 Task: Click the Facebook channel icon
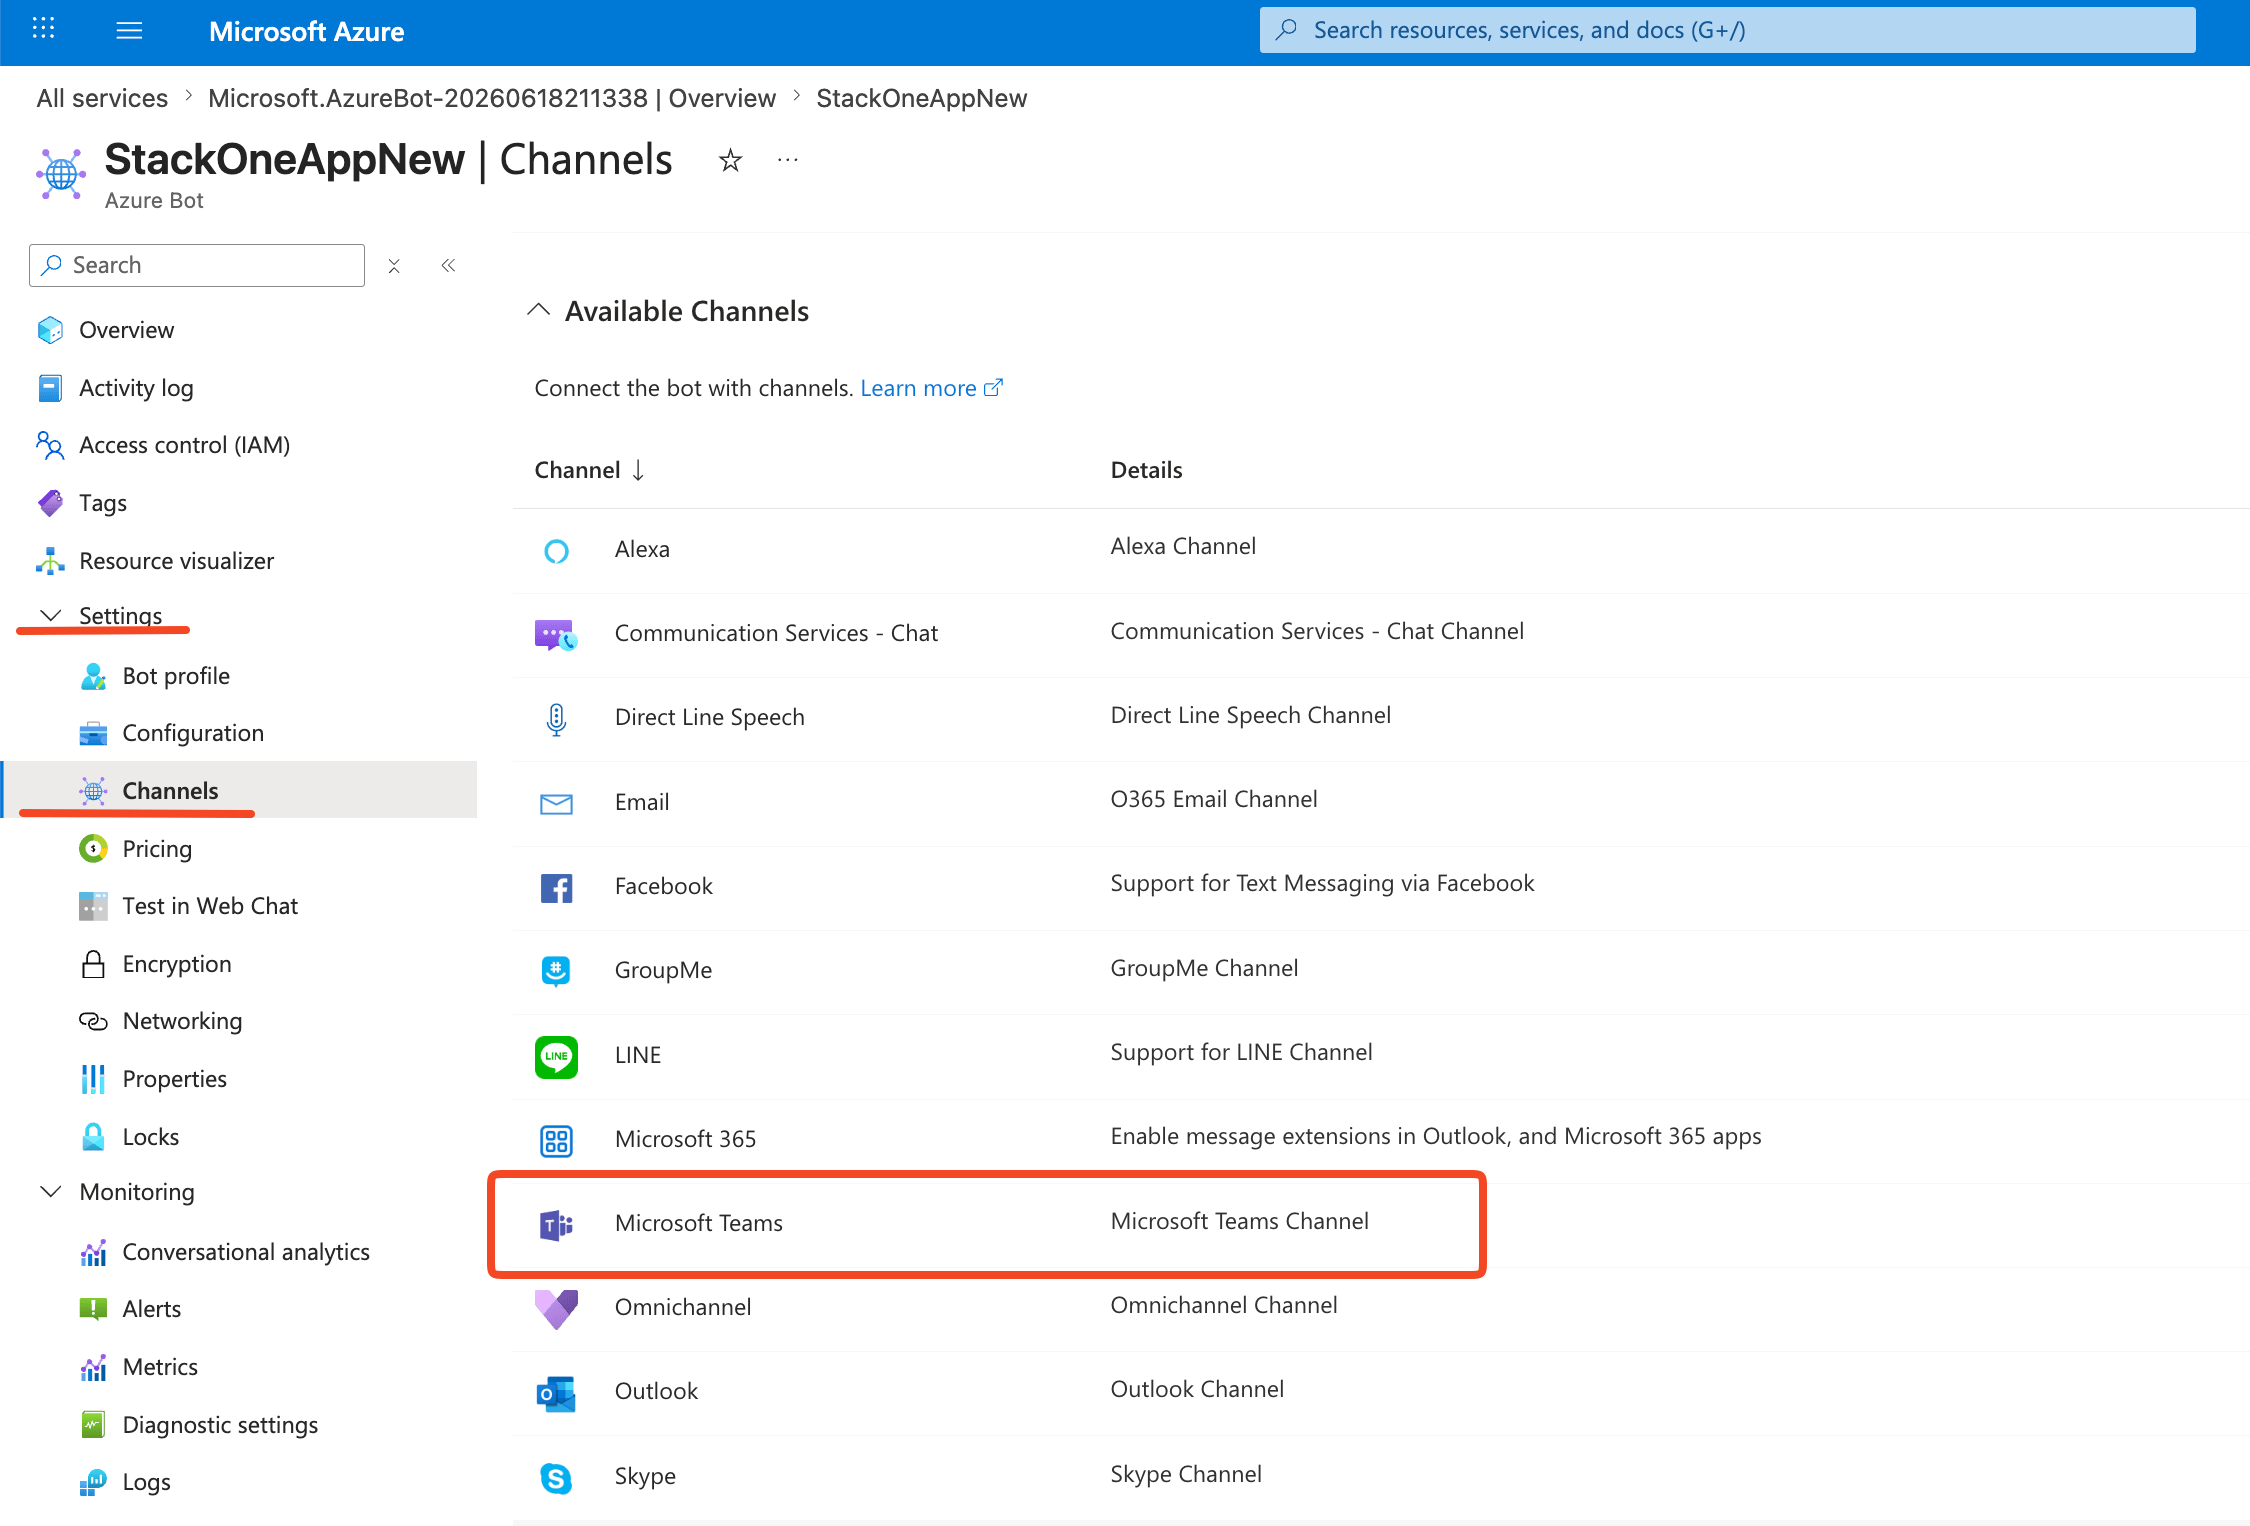coord(556,887)
